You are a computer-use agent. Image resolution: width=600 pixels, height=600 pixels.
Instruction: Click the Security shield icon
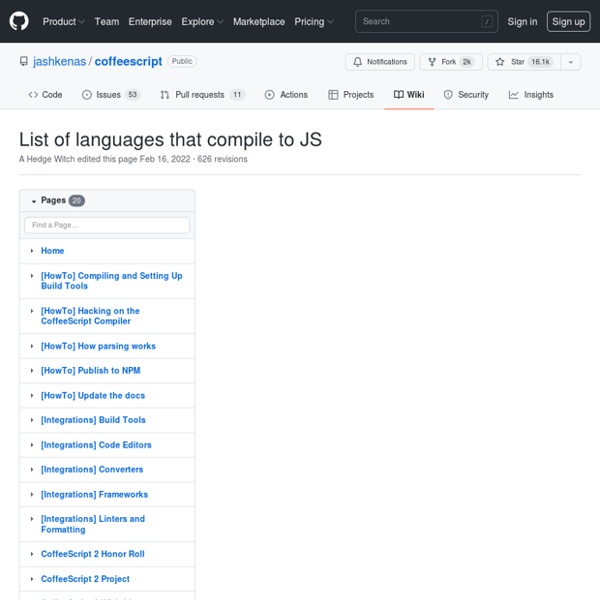click(448, 95)
